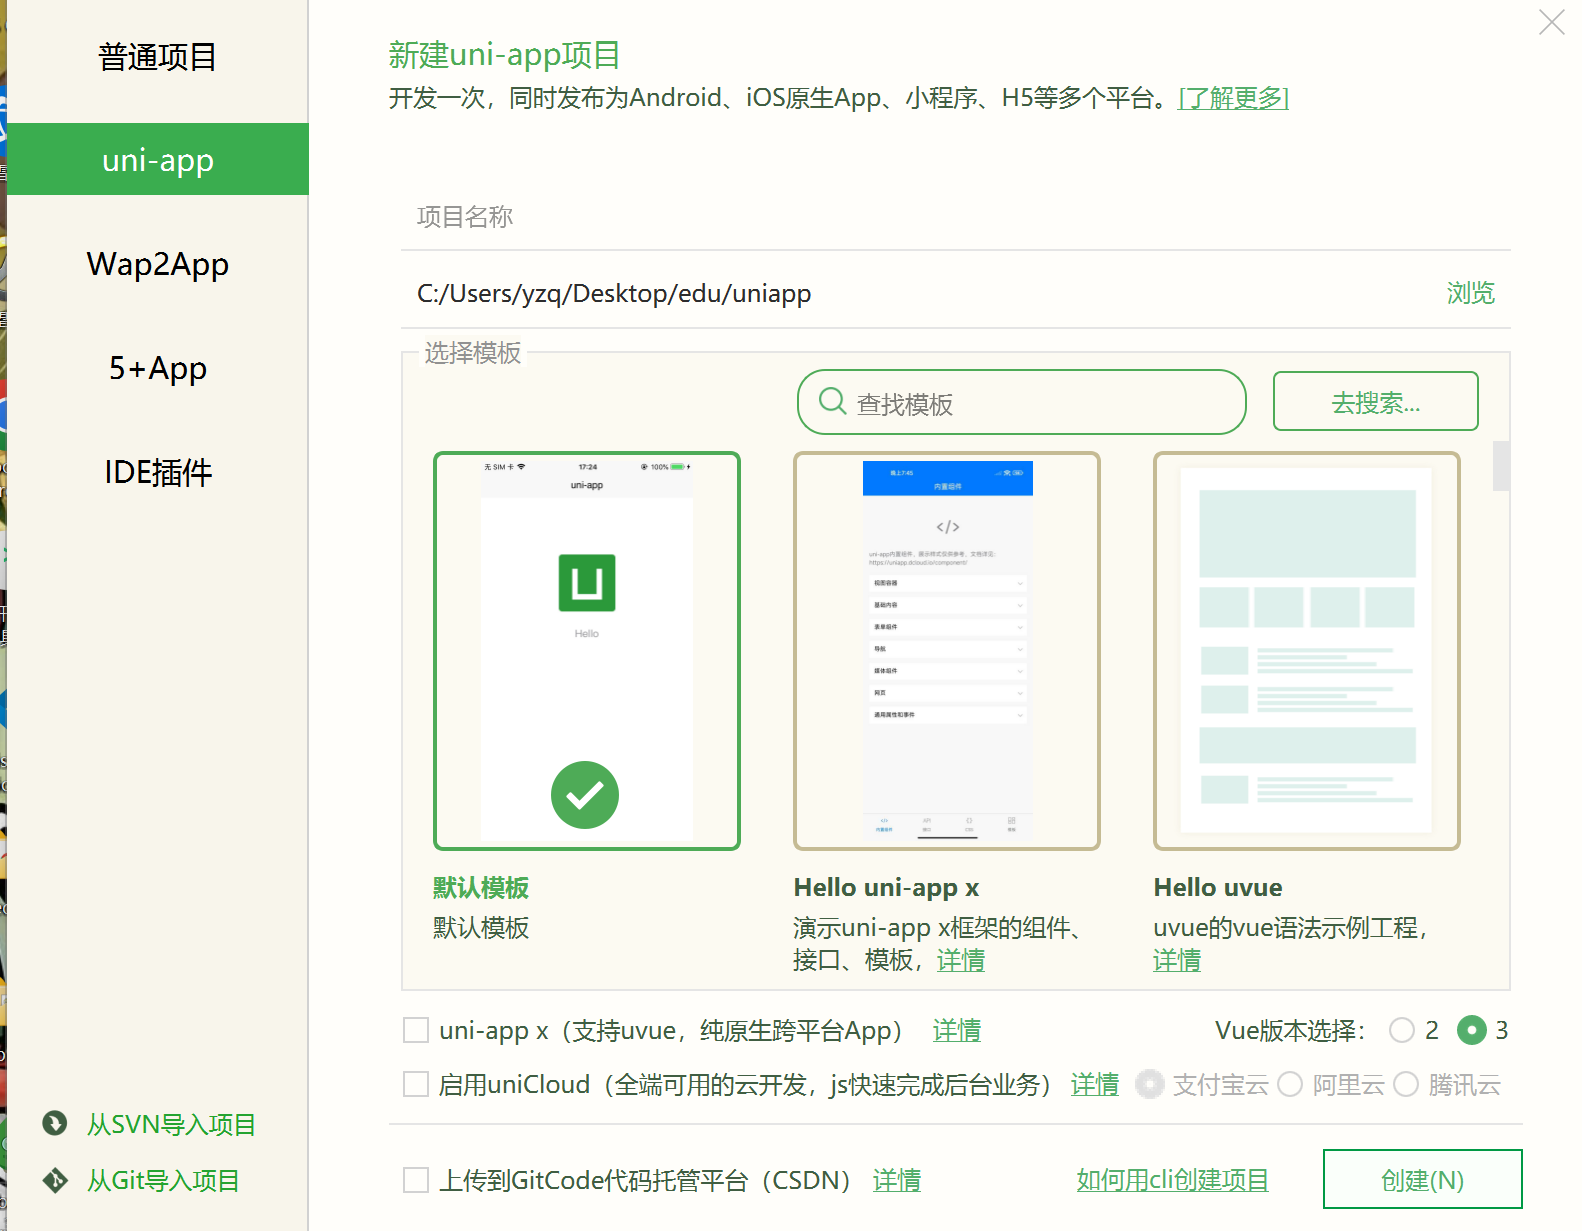This screenshot has width=1582, height=1231.
Task: Select the 支付宝云 radio button
Action: pos(1150,1084)
